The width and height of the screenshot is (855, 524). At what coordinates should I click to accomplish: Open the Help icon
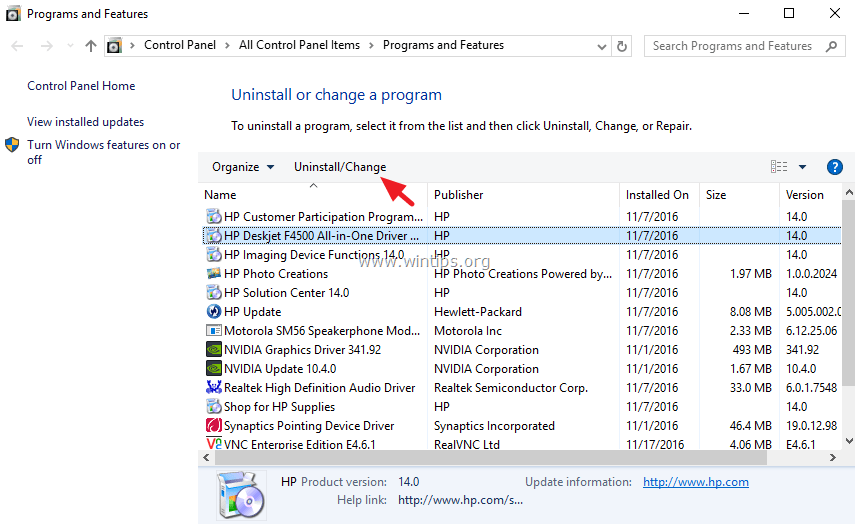click(834, 167)
